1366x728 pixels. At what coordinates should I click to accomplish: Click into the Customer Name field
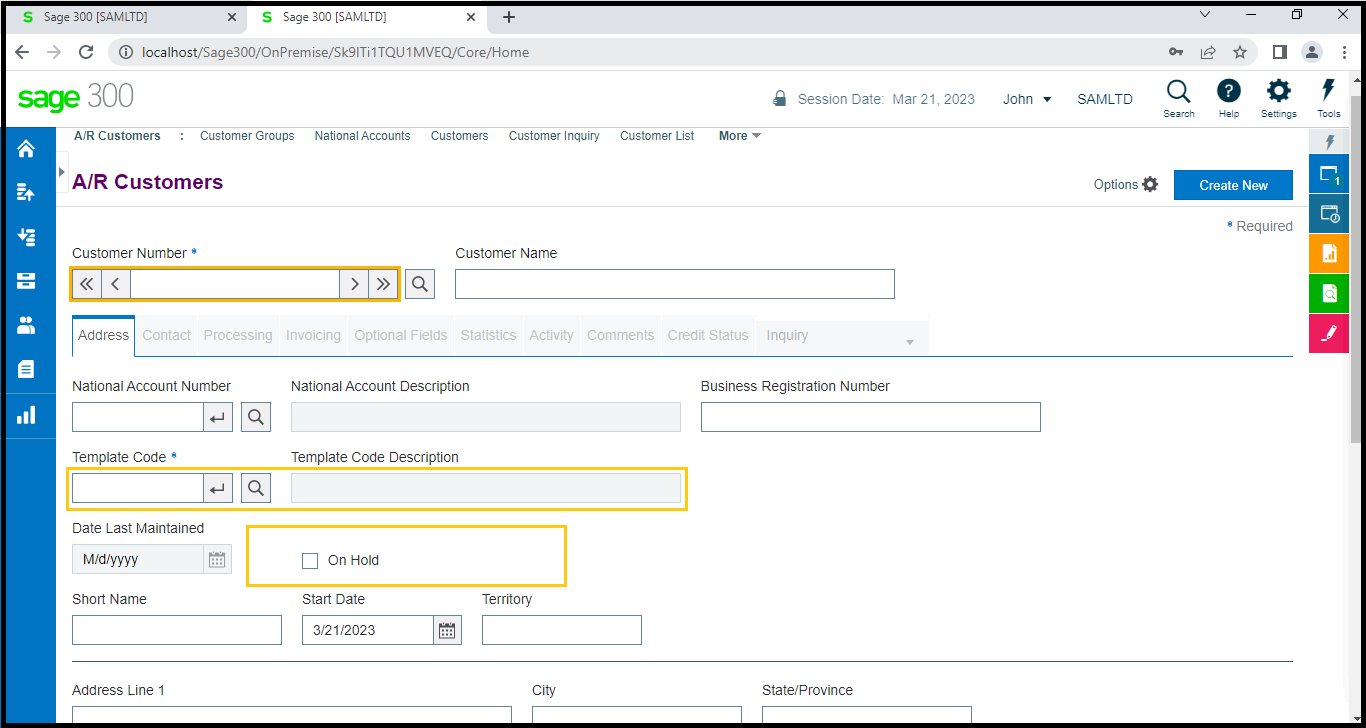point(674,284)
